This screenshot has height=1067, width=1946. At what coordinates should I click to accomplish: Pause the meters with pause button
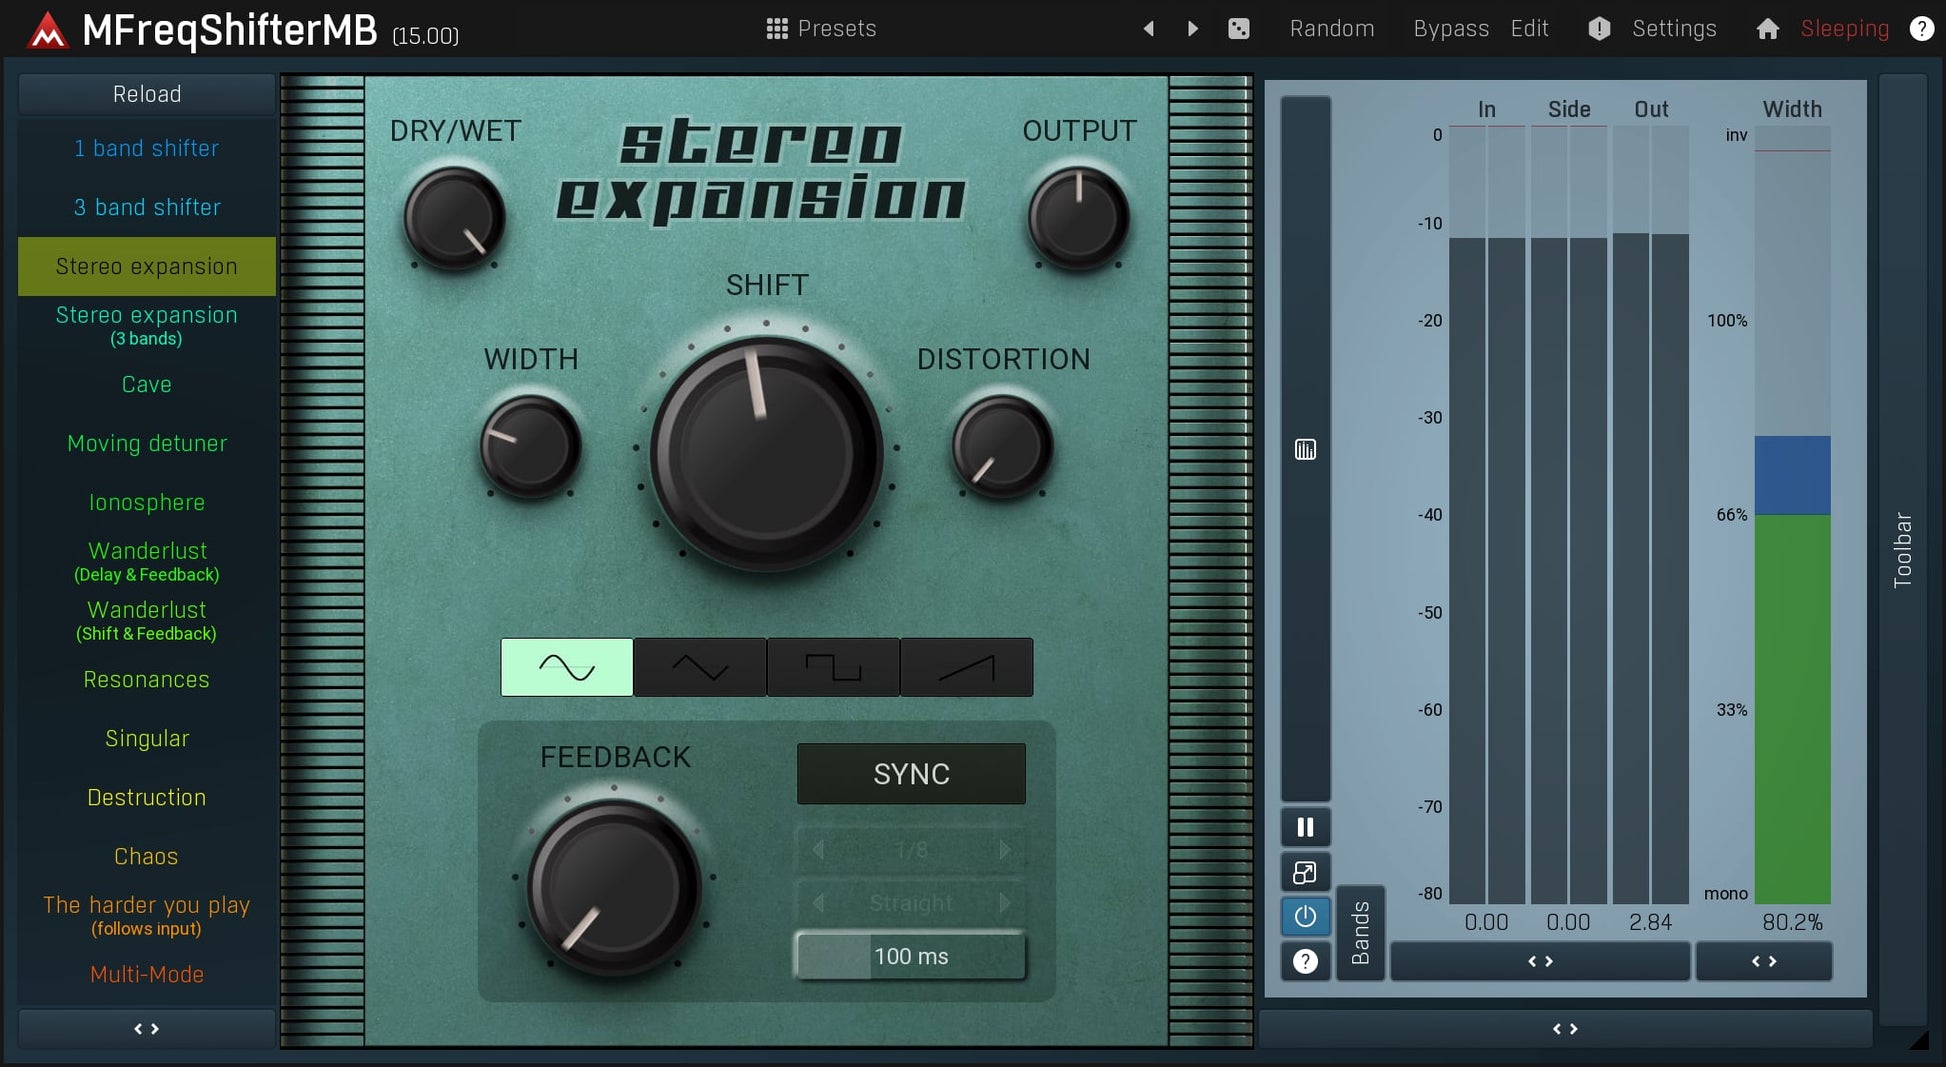(x=1305, y=827)
